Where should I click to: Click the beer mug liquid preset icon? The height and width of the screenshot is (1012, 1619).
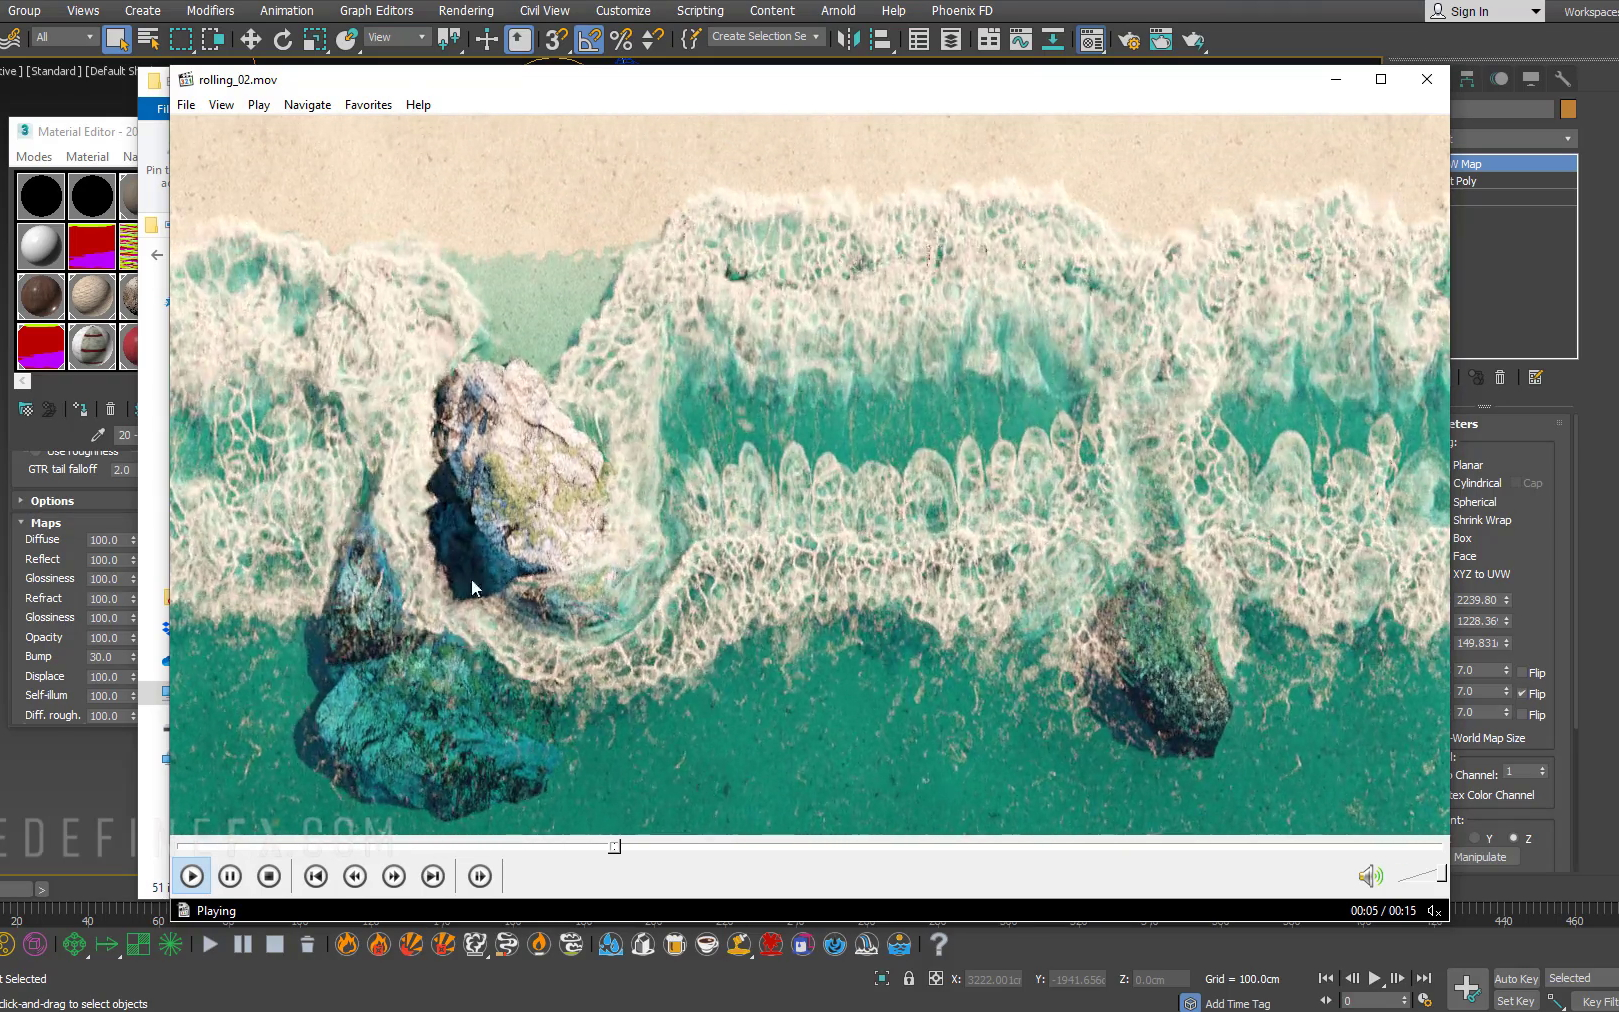pos(676,944)
